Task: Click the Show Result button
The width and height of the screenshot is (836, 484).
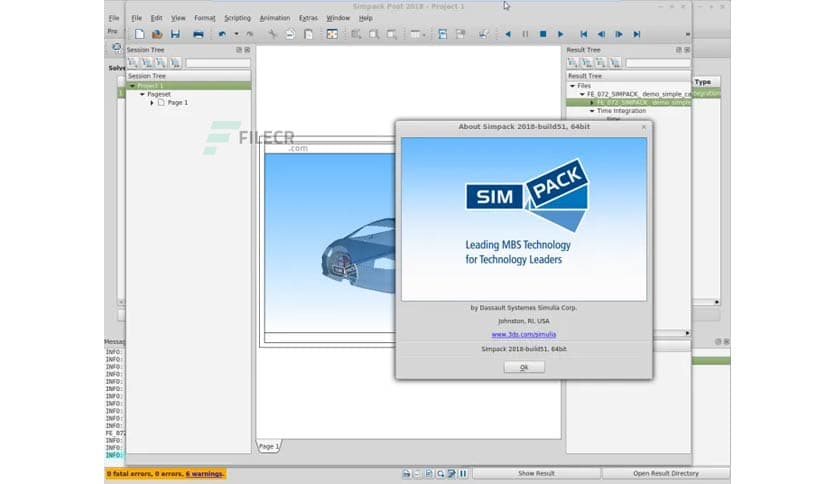Action: 536,473
